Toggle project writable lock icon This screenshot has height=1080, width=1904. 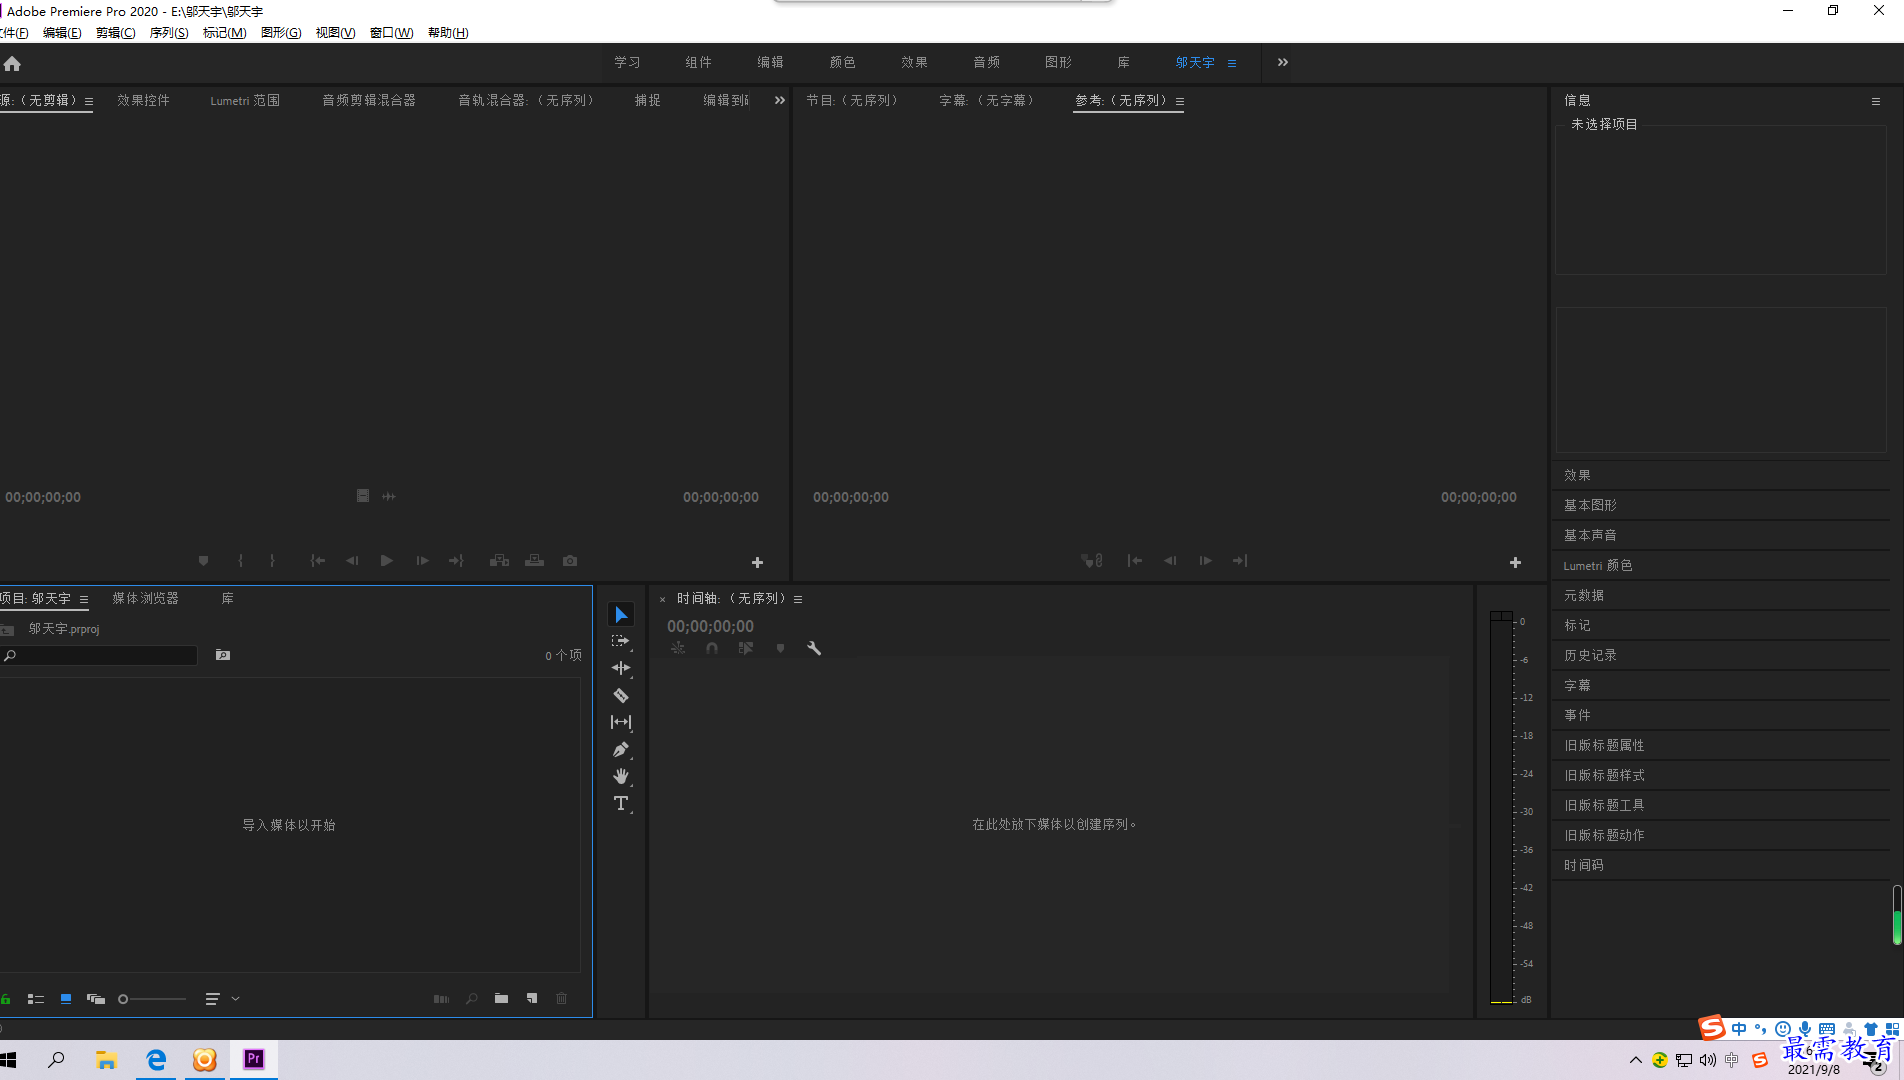tap(6, 999)
